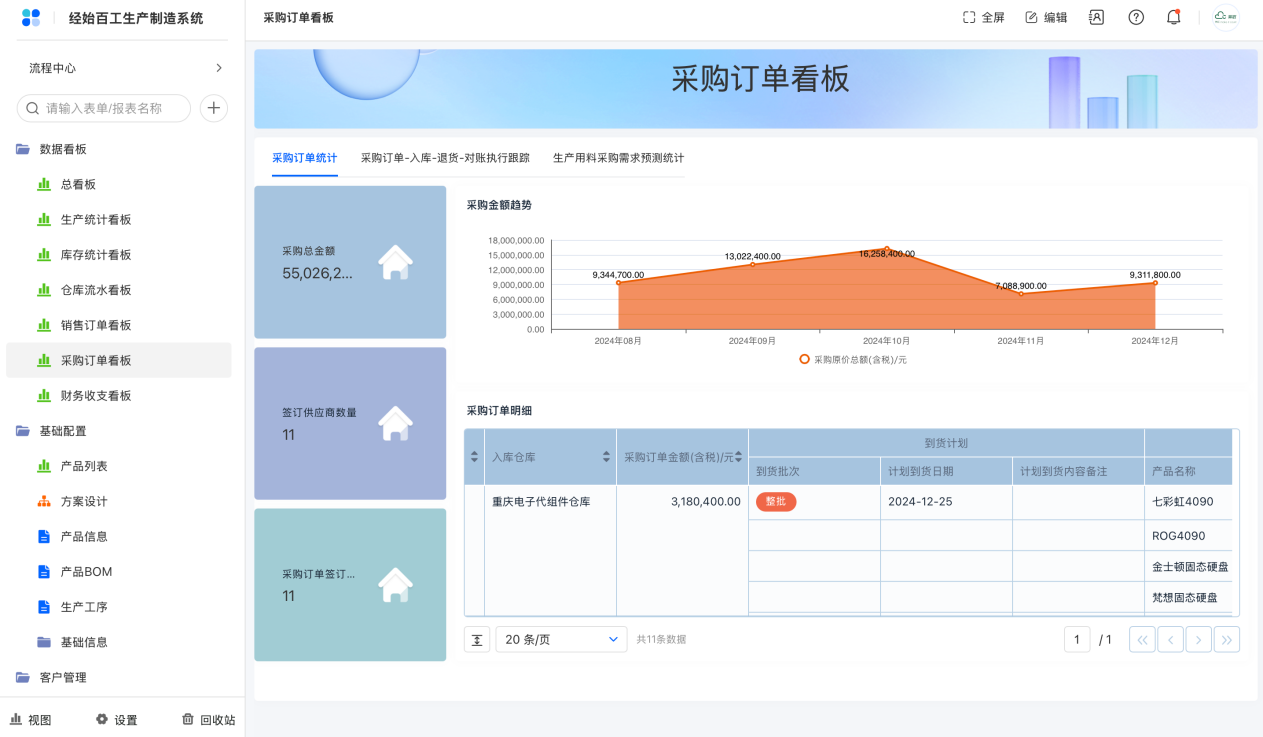
Task: Collapse the 数据看板 folder
Action: 62,149
